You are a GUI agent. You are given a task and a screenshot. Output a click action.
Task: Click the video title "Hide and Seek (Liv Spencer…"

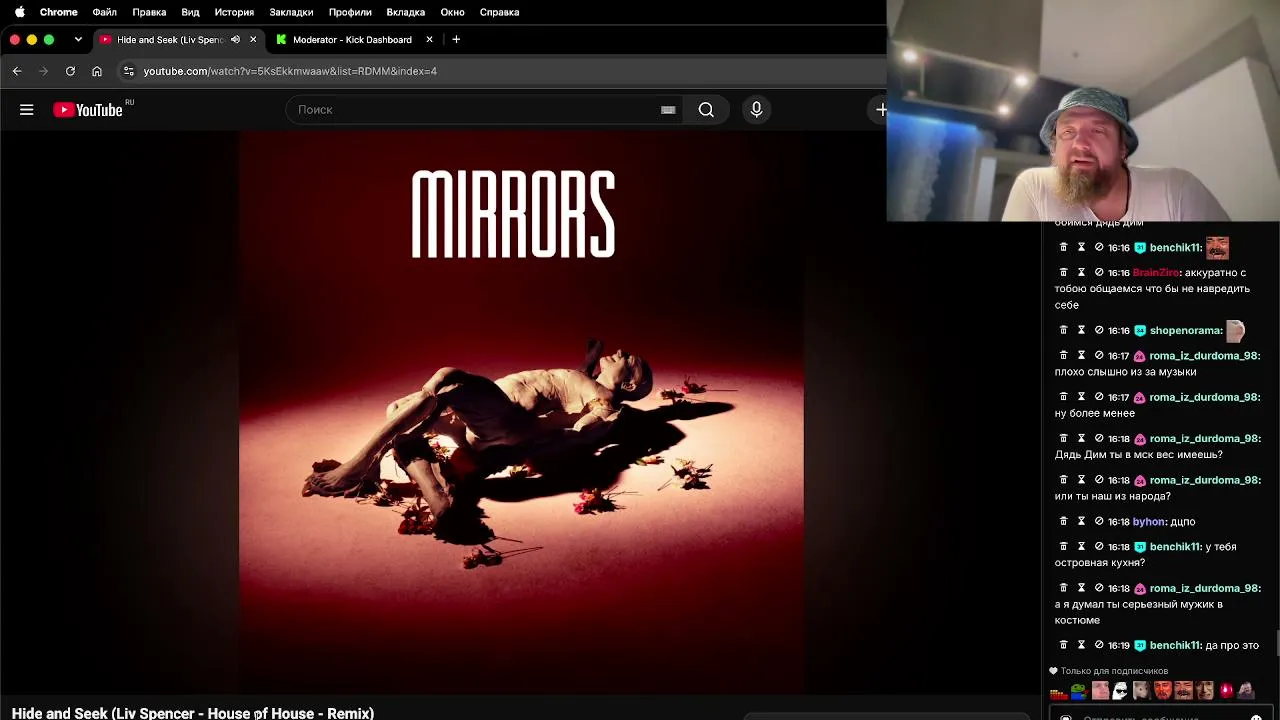coord(193,713)
